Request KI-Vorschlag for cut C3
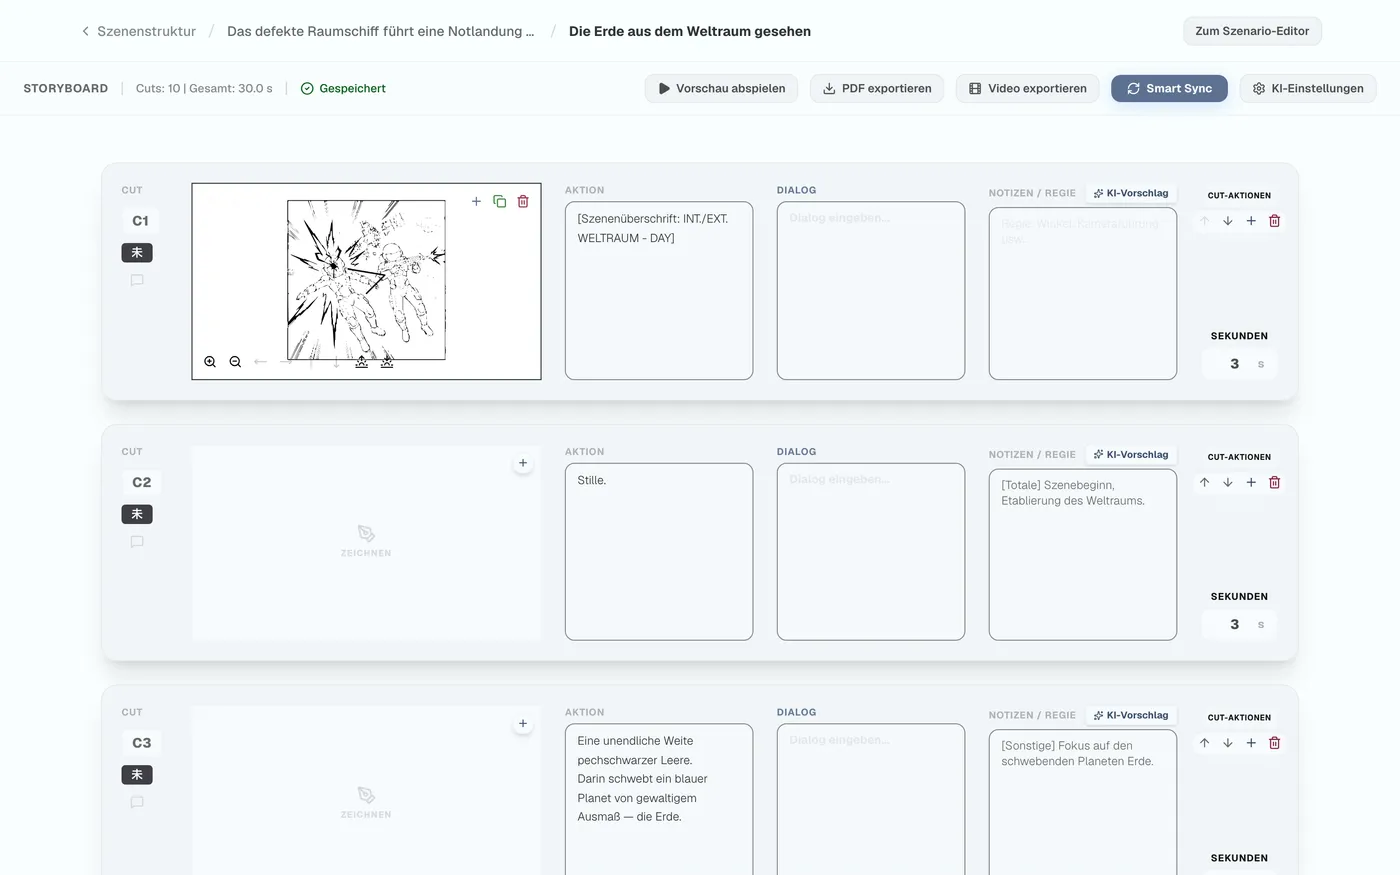The height and width of the screenshot is (875, 1400). (1131, 715)
